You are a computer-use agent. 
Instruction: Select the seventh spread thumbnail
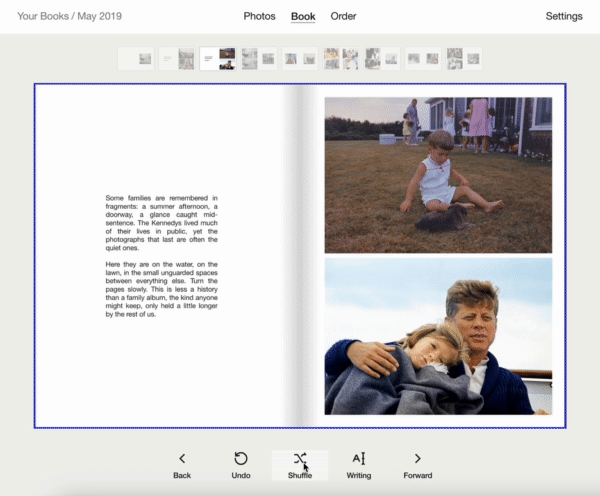click(x=382, y=59)
